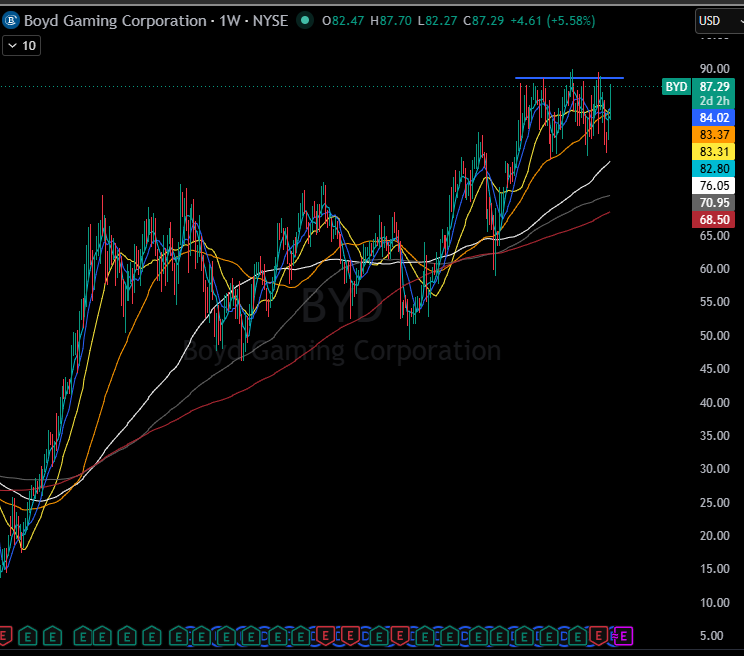This screenshot has height=656, width=744.
Task: Click the white 76.05 indicator value label
Action: pyautogui.click(x=714, y=186)
